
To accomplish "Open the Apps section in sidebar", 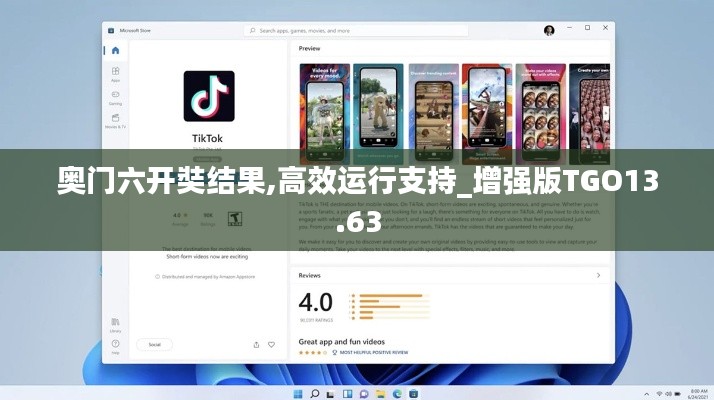I will coord(115,74).
